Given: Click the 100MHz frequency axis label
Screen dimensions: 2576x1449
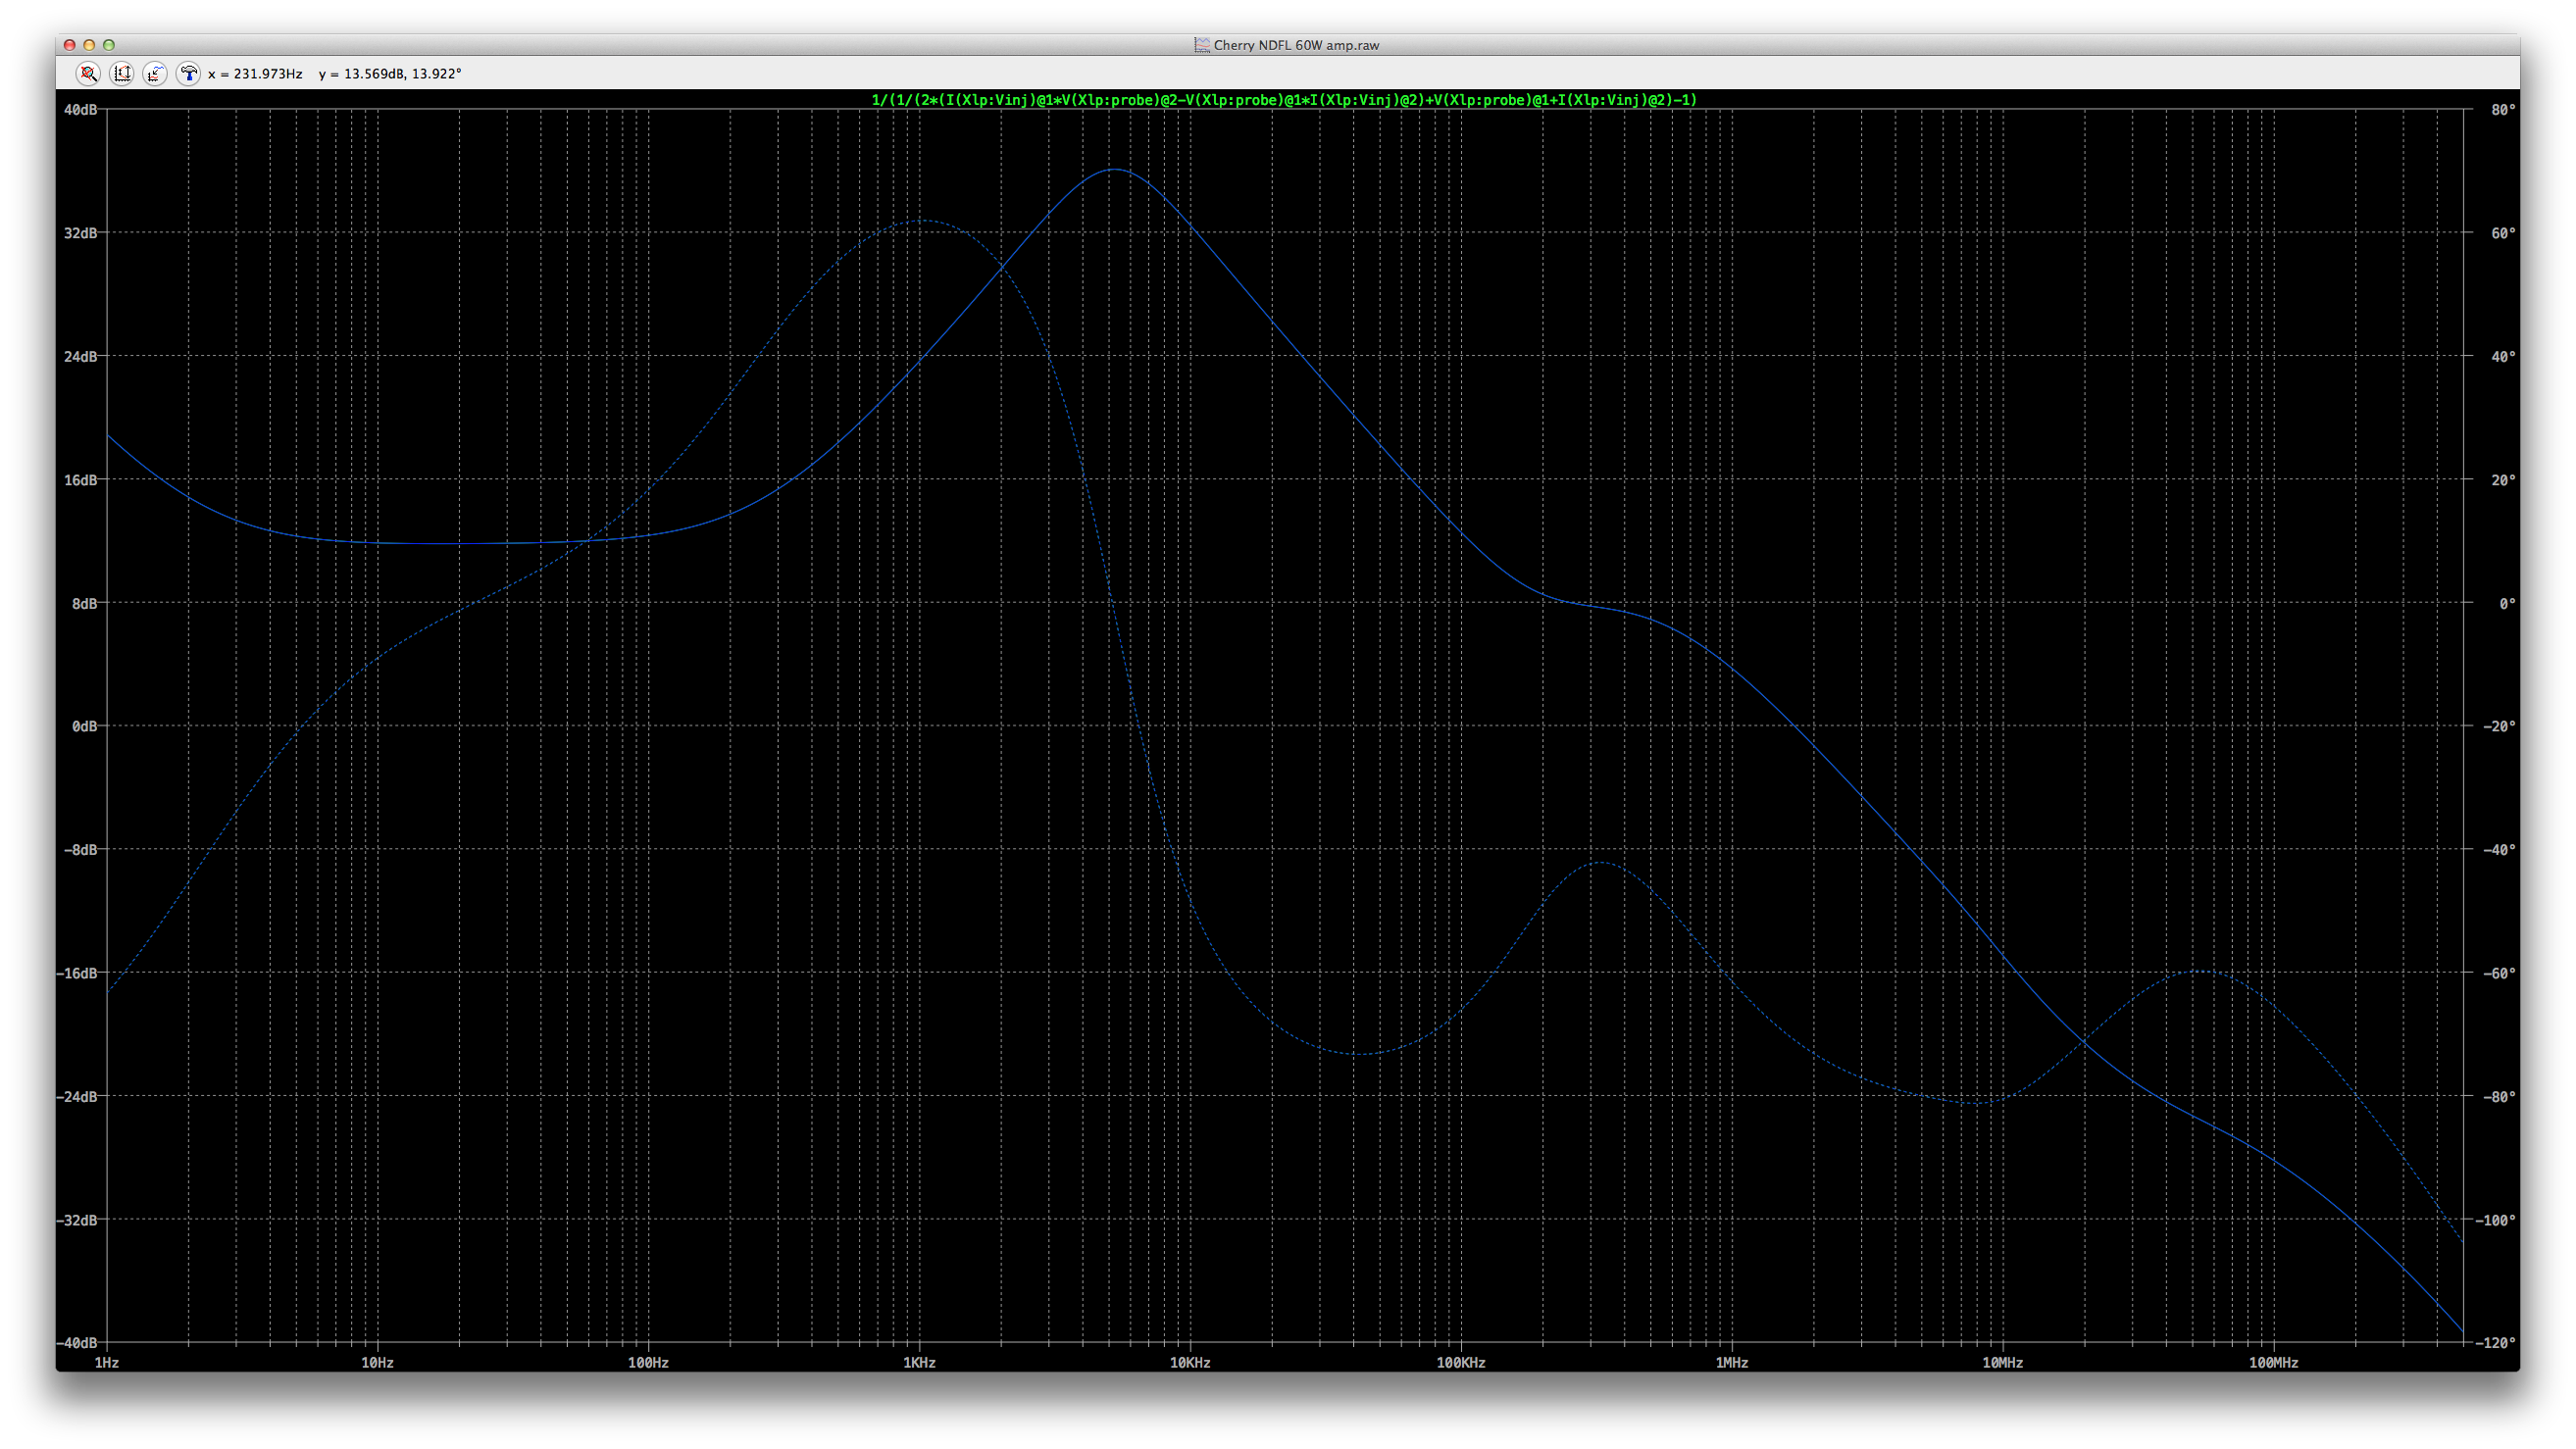Looking at the screenshot, I should coord(2274,1363).
